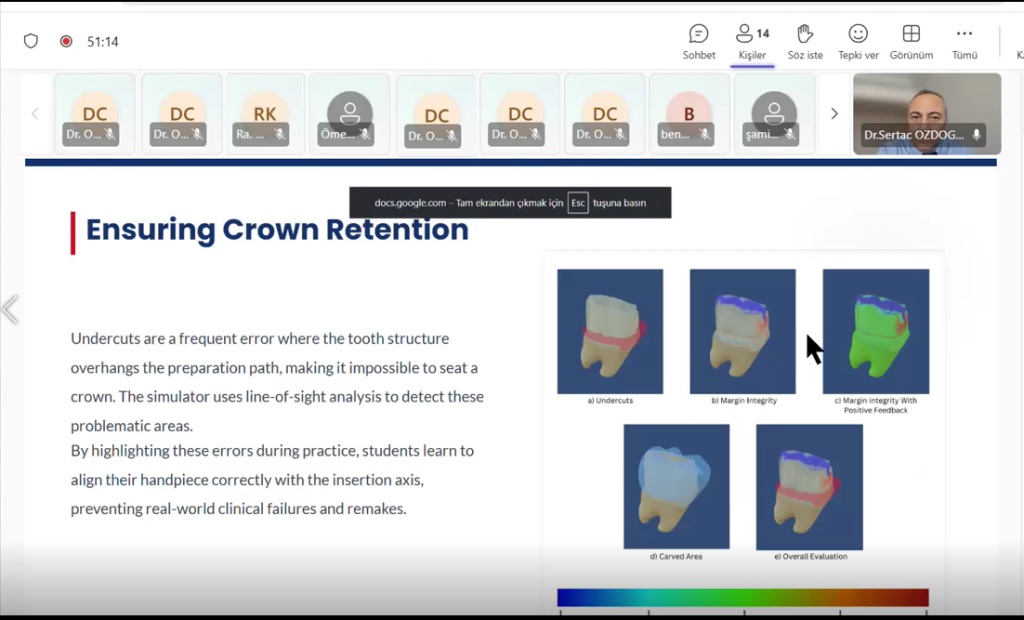
Task: Click the Overall Evaluation tooth image
Action: coord(809,486)
